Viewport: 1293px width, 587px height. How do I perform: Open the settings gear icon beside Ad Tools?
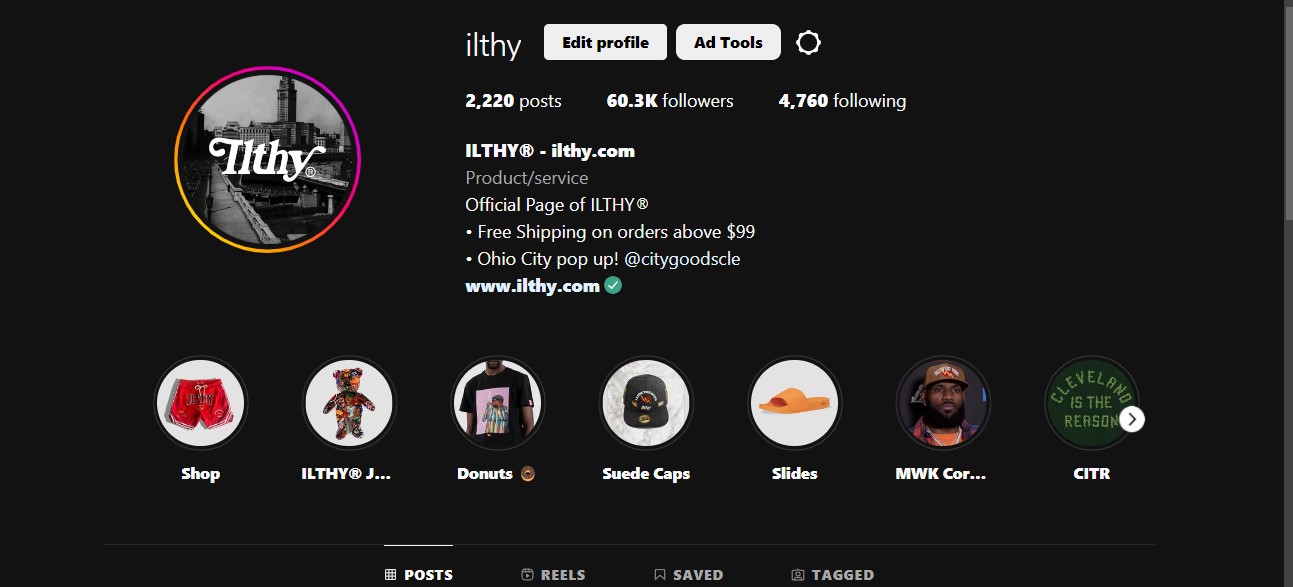tap(808, 42)
